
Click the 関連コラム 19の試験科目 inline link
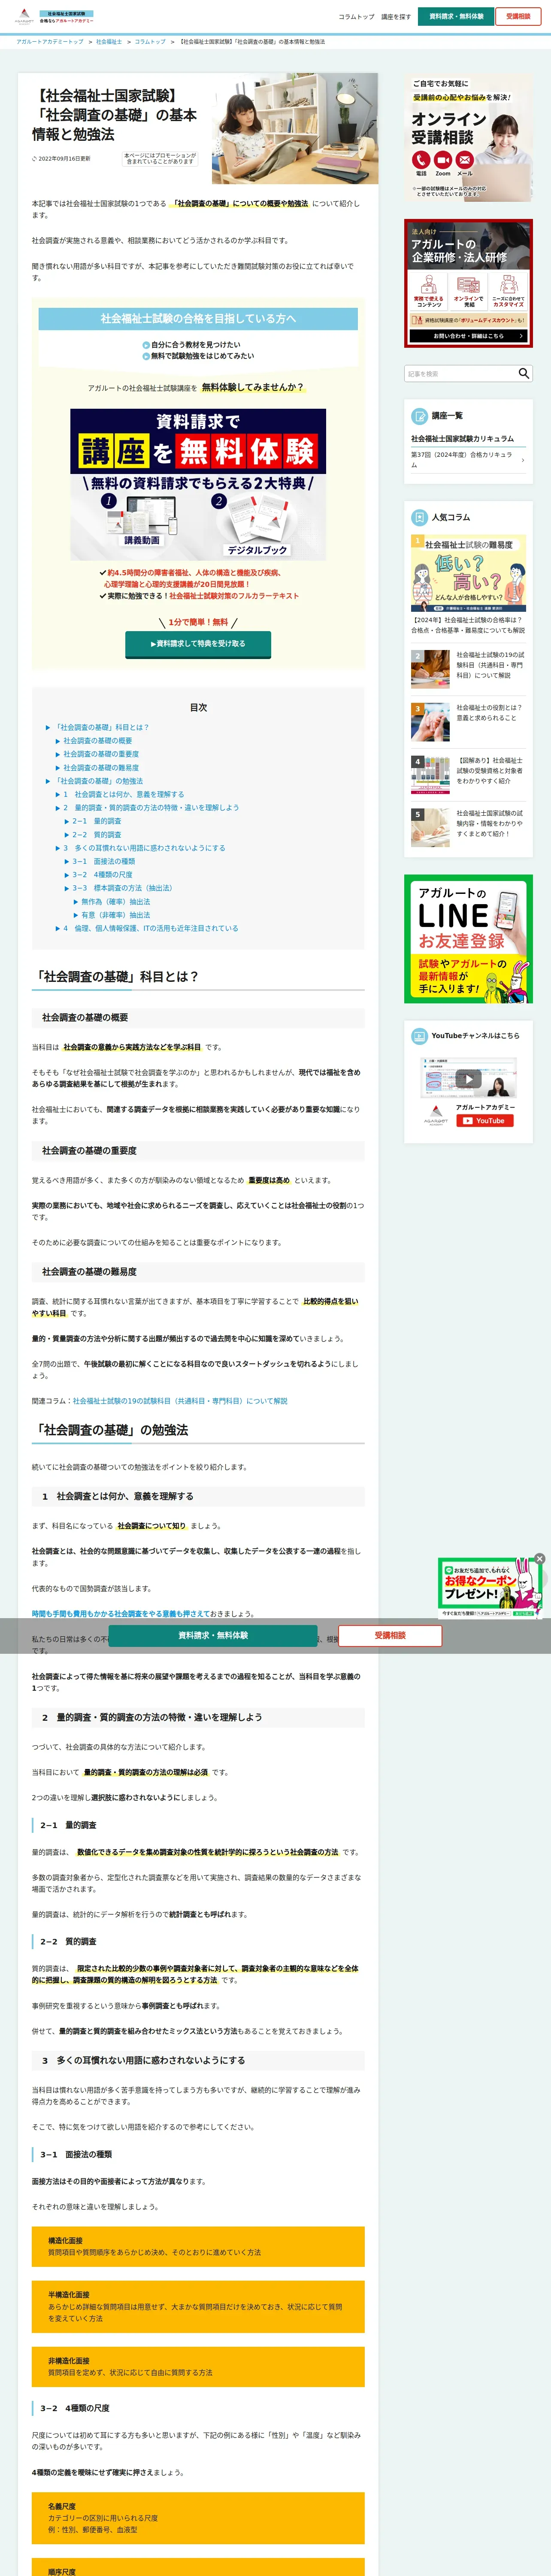tap(179, 1401)
